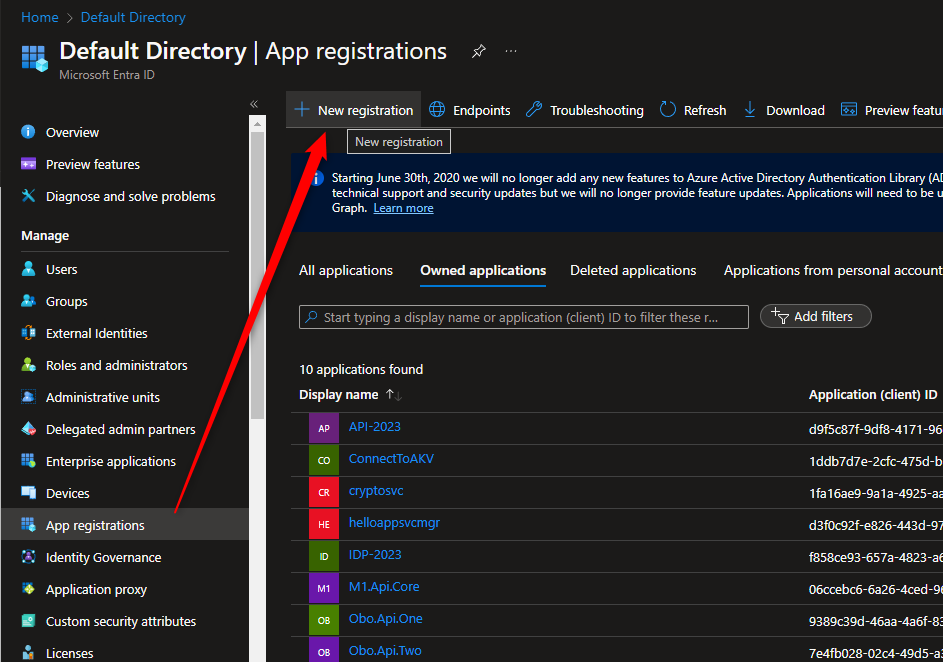
Task: Switch to Deleted applications tab
Action: click(x=633, y=270)
